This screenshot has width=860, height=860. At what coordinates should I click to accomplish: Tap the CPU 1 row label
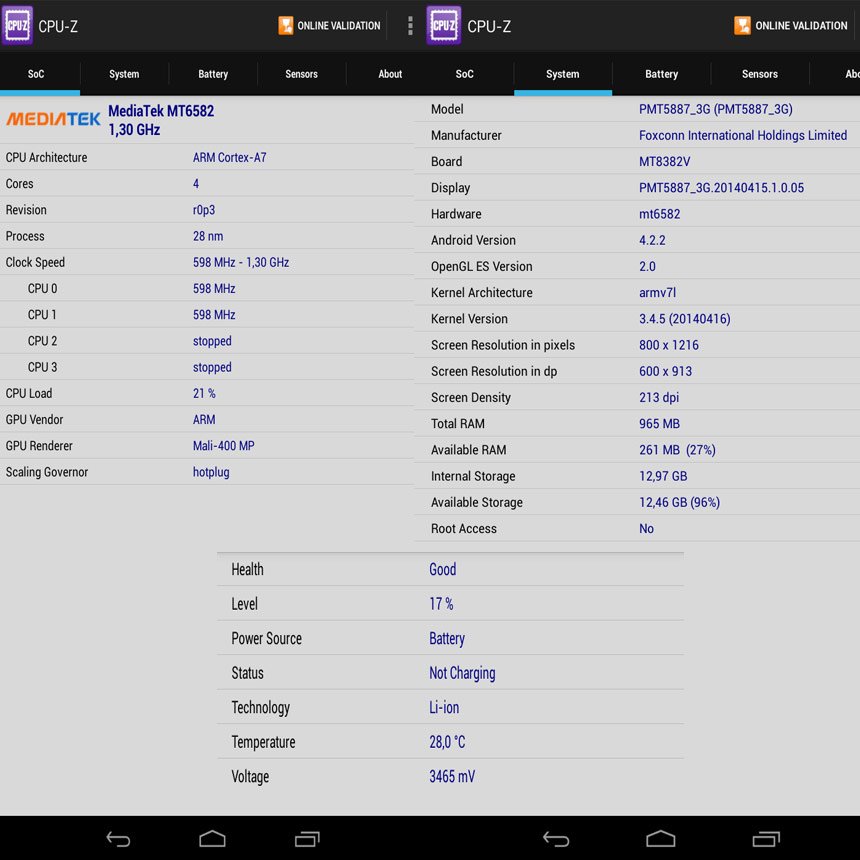click(42, 315)
